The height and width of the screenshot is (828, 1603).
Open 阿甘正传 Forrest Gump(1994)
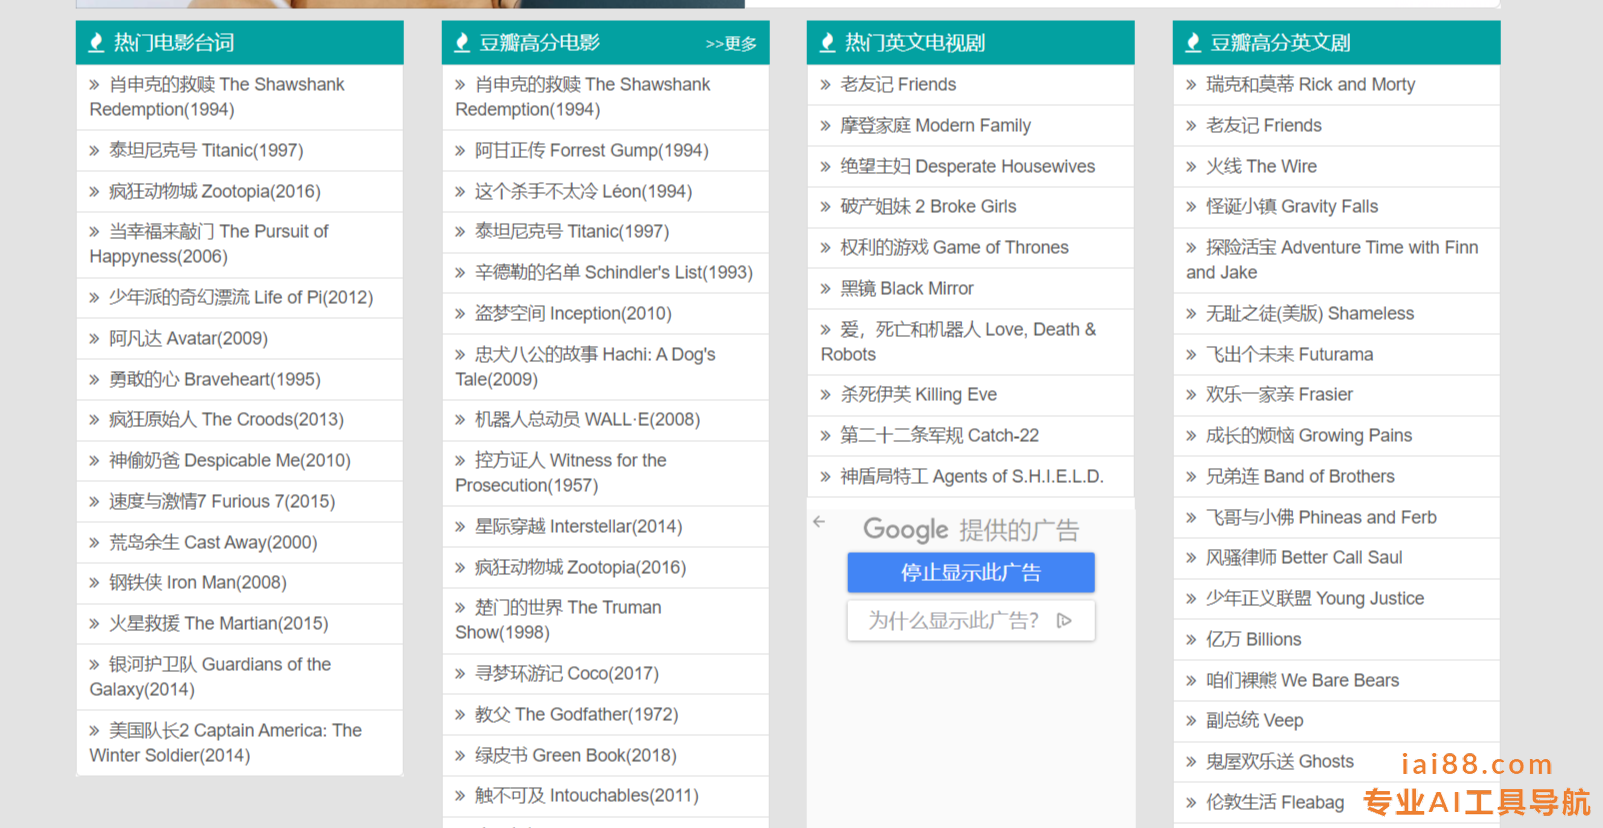click(592, 150)
